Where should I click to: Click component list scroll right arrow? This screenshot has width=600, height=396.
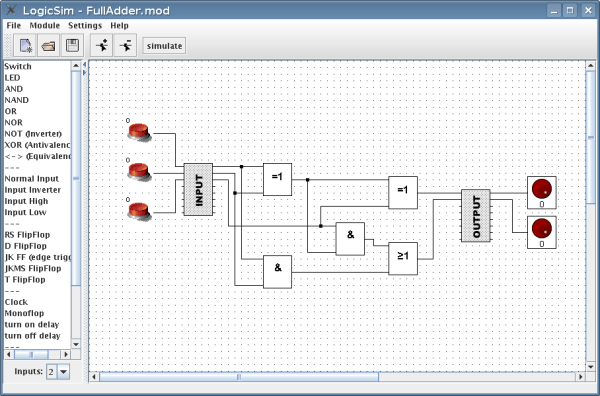(66, 355)
